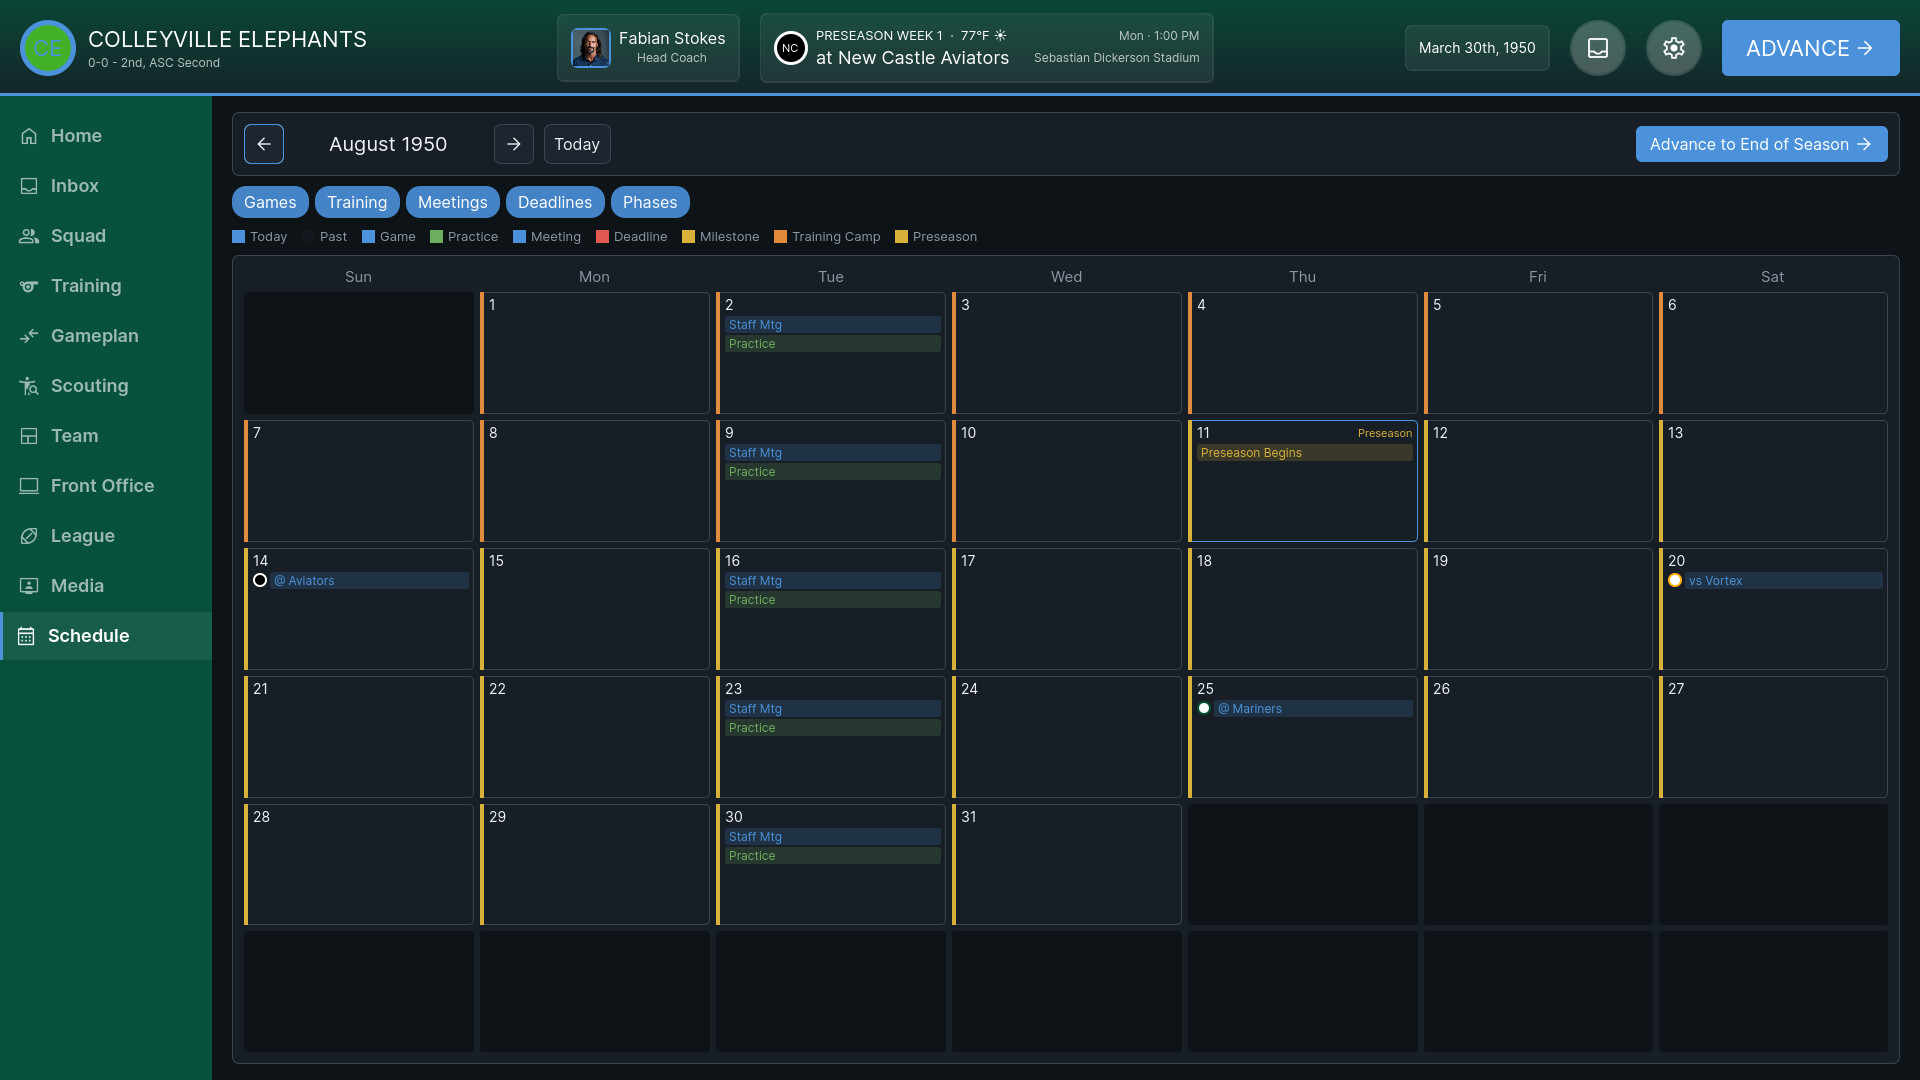
Task: Select the August 31 calendar cell
Action: click(x=1067, y=865)
